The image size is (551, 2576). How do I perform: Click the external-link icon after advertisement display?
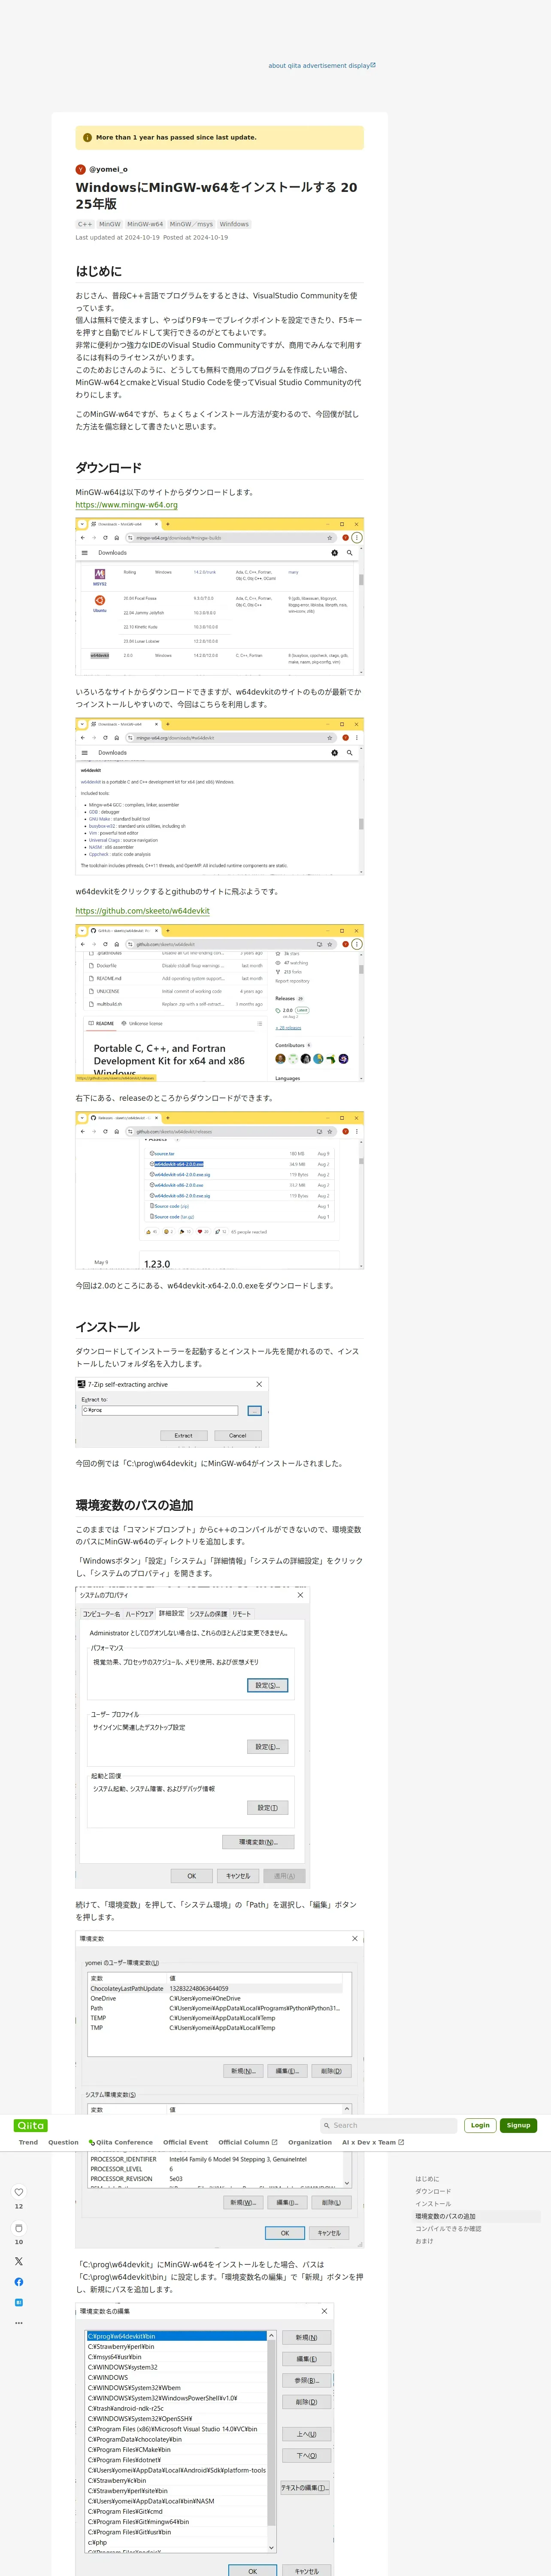click(x=373, y=65)
